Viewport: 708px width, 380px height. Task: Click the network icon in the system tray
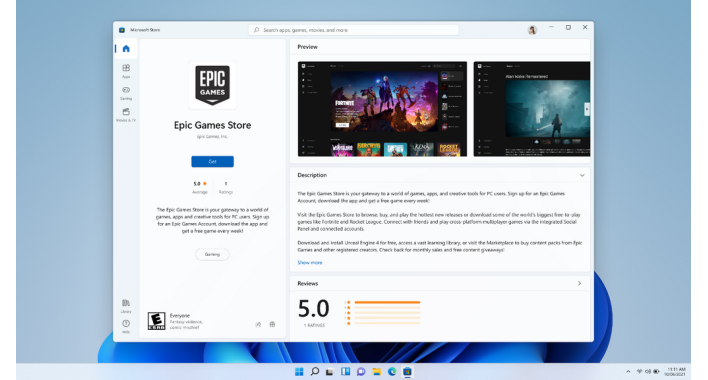[x=639, y=371]
